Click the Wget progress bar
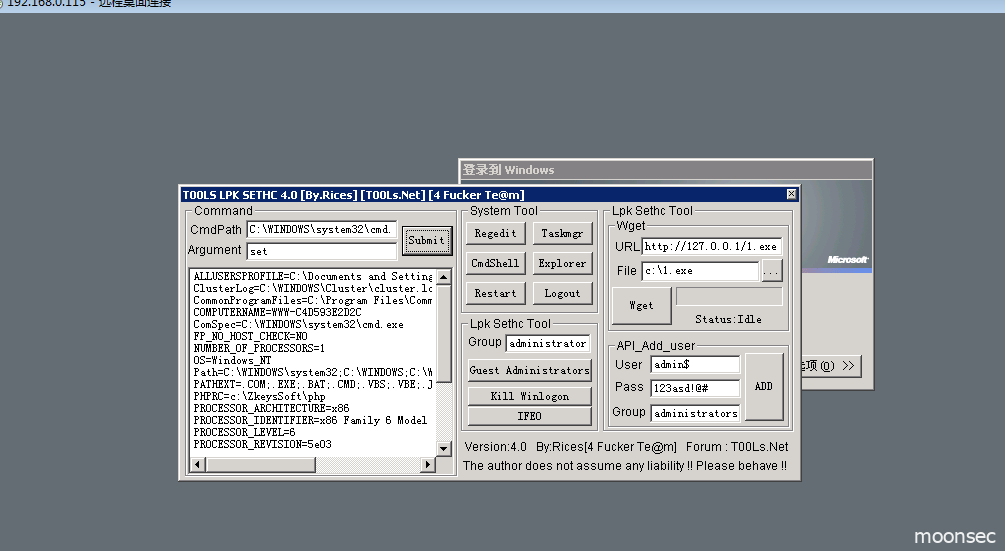 tap(729, 297)
